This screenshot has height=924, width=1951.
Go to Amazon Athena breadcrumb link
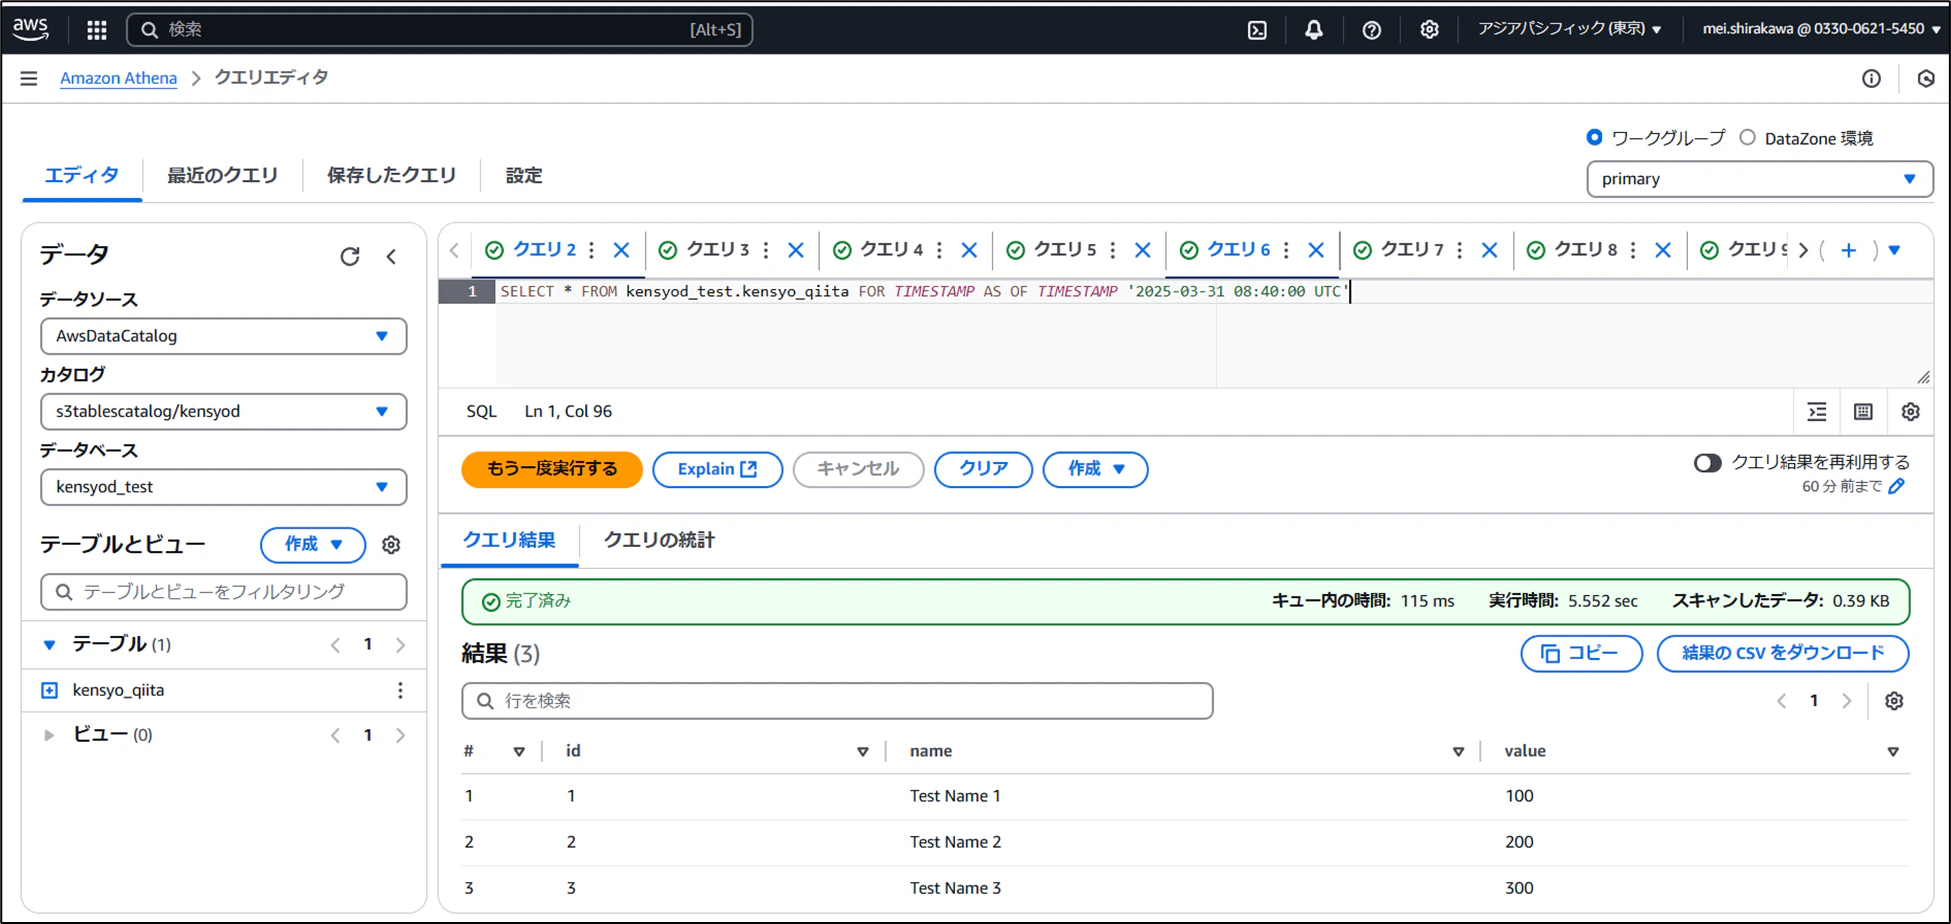pyautogui.click(x=118, y=78)
